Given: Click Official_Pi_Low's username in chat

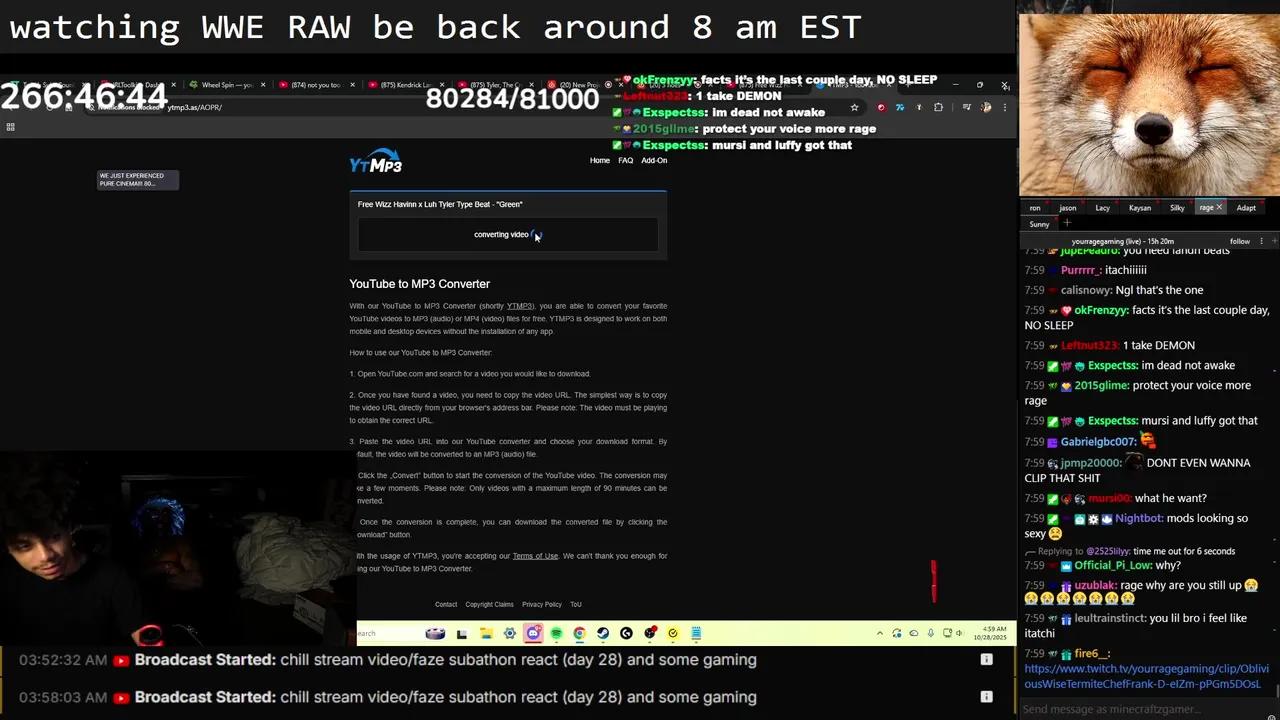Looking at the screenshot, I should (x=1114, y=566).
